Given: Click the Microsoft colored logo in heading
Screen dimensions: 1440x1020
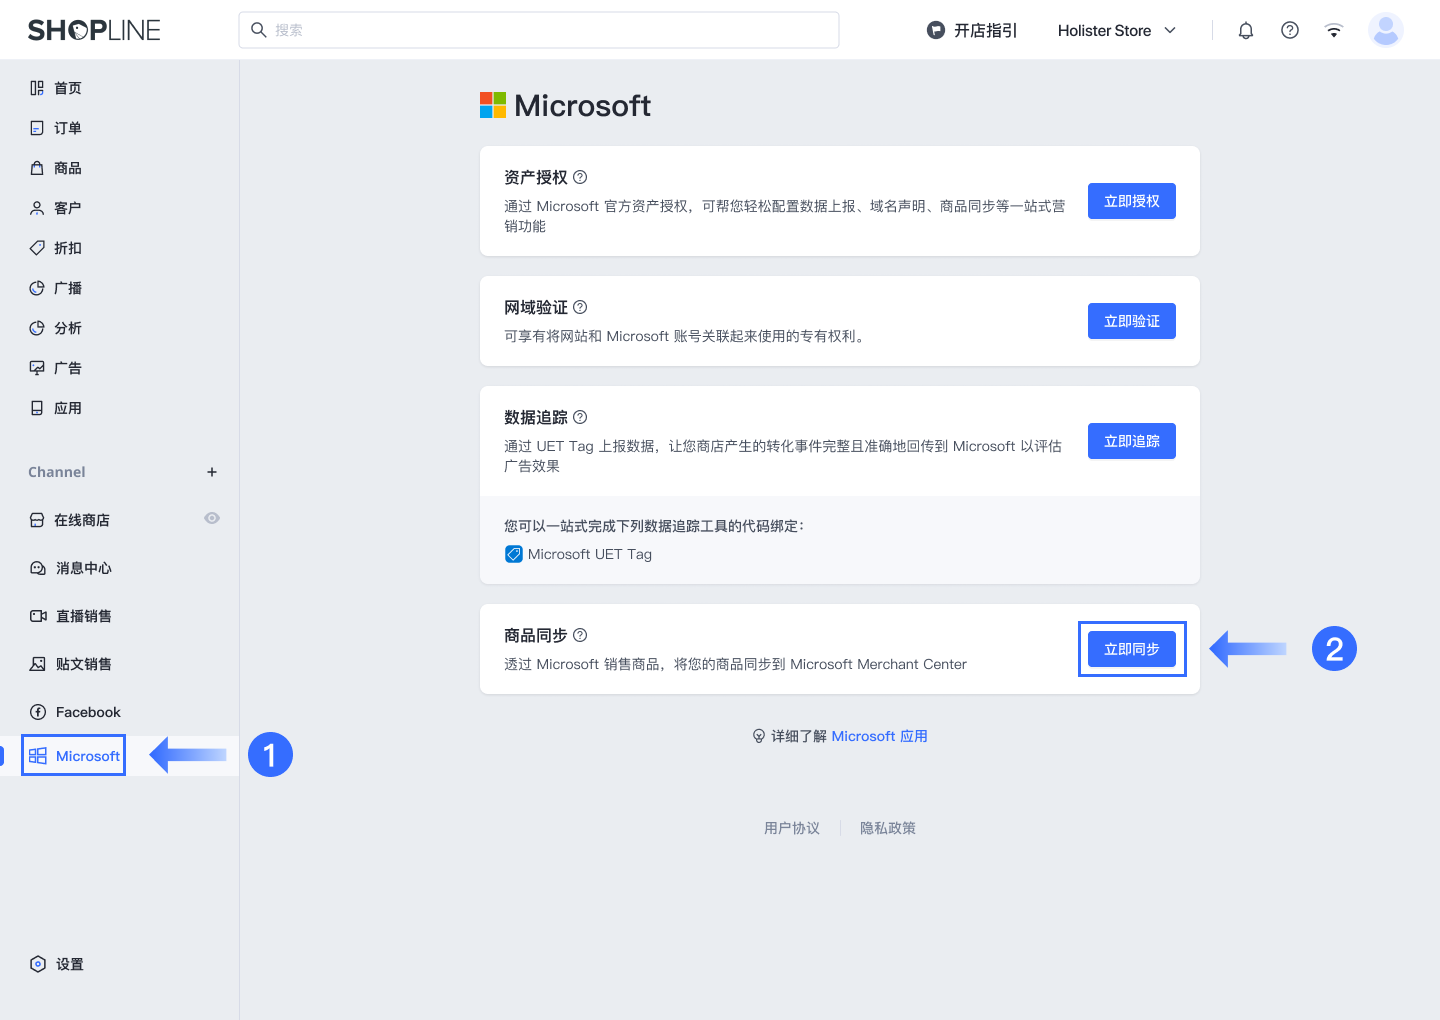Looking at the screenshot, I should pyautogui.click(x=493, y=105).
